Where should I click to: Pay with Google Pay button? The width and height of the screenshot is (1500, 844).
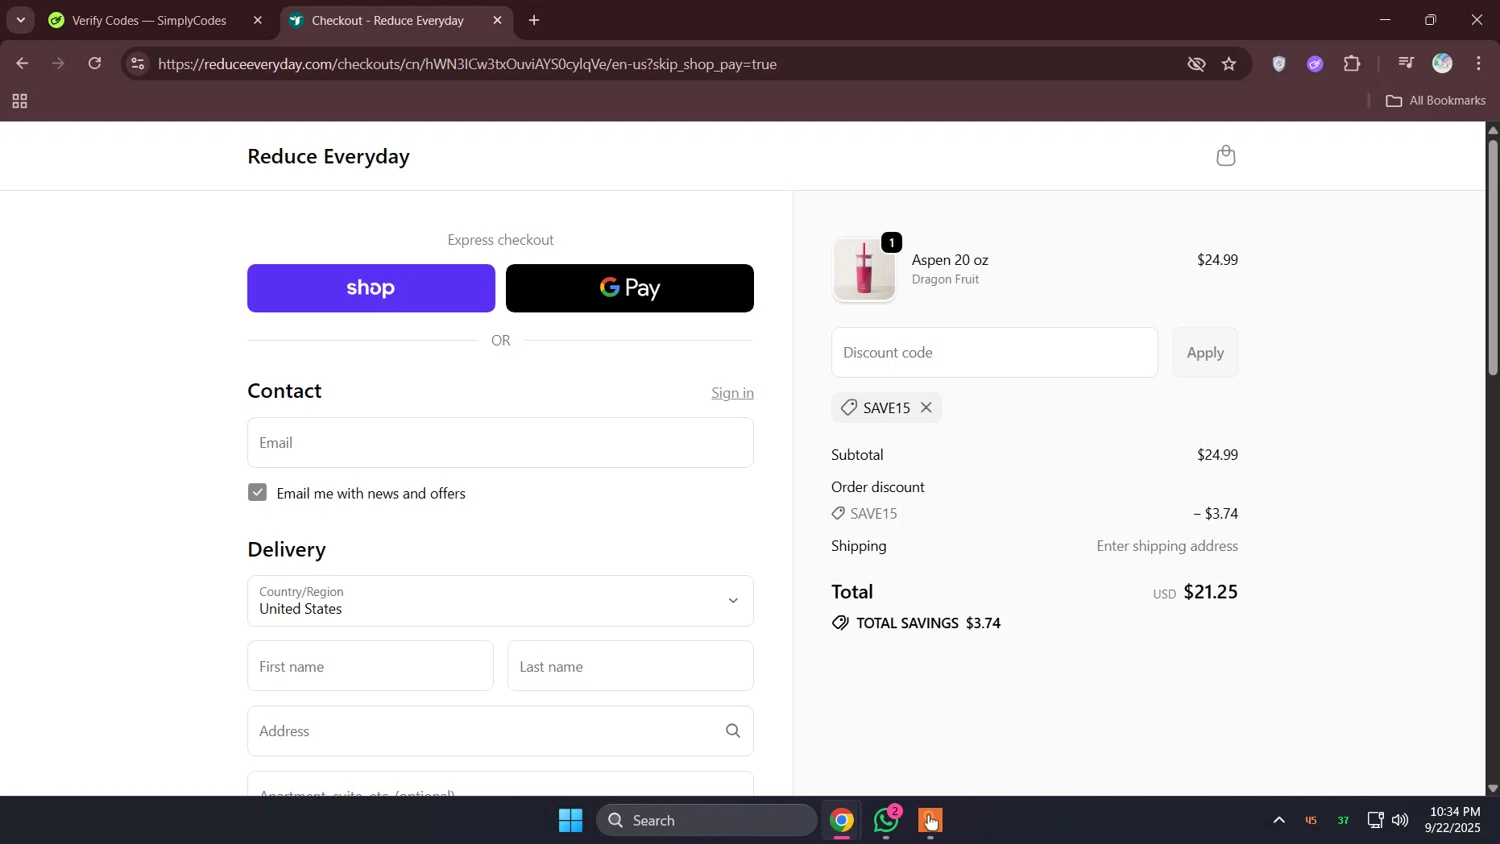point(630,288)
